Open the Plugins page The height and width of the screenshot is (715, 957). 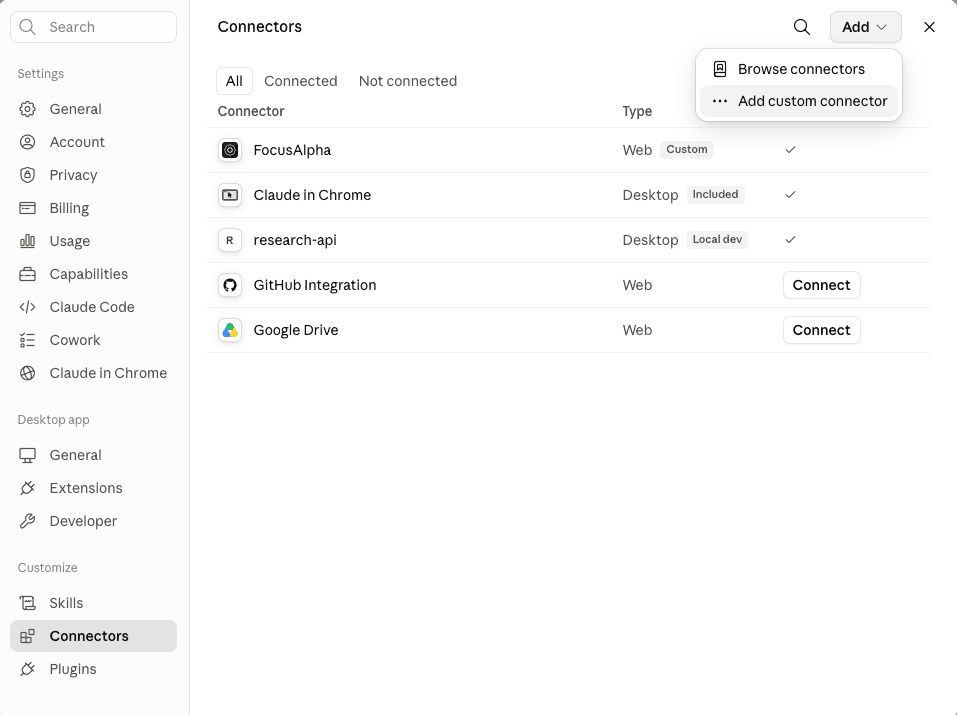93,669
